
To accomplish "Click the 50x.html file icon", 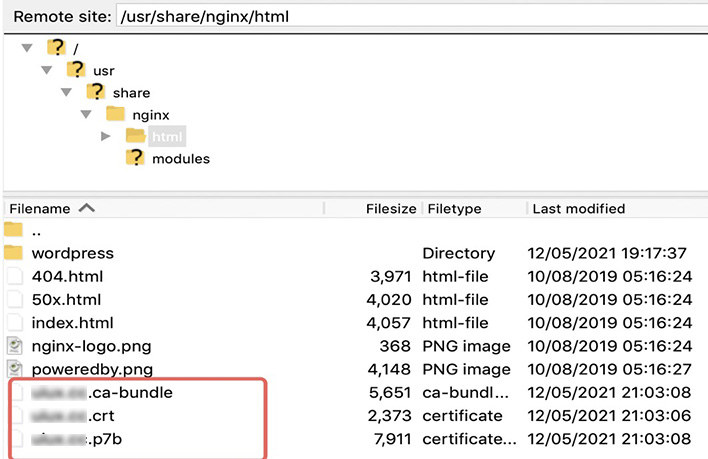I will (14, 299).
